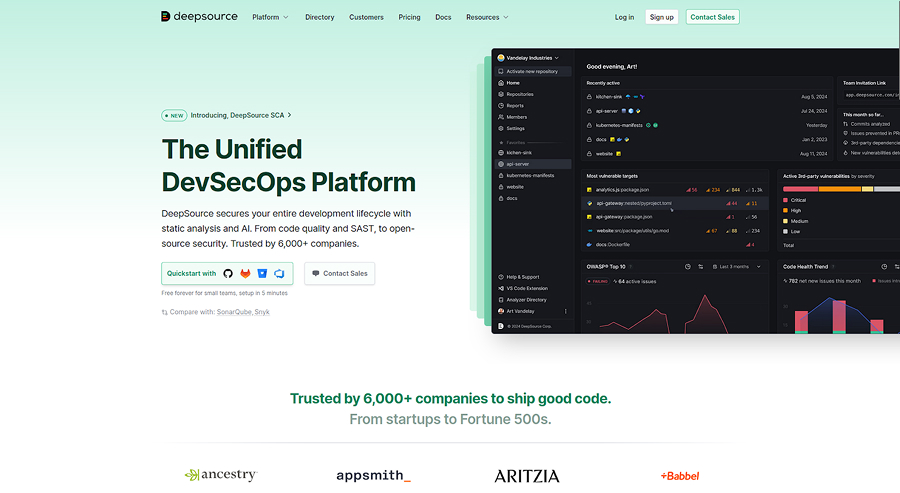Open Pricing in the top navigation
This screenshot has width=900, height=493.
click(409, 17)
